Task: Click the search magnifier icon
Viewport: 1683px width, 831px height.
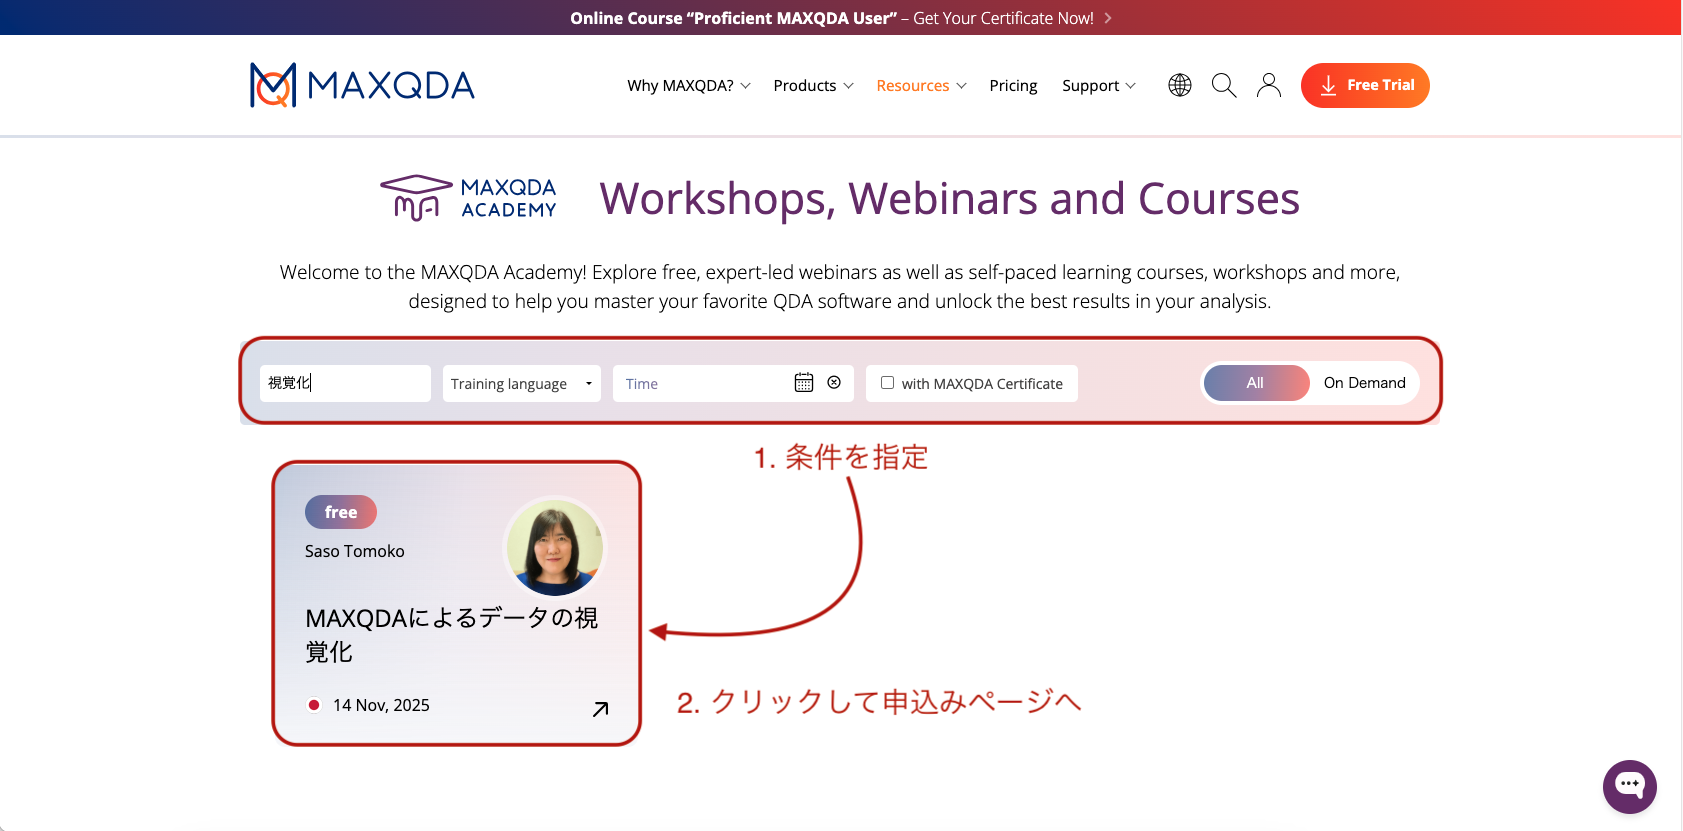Action: pos(1224,85)
